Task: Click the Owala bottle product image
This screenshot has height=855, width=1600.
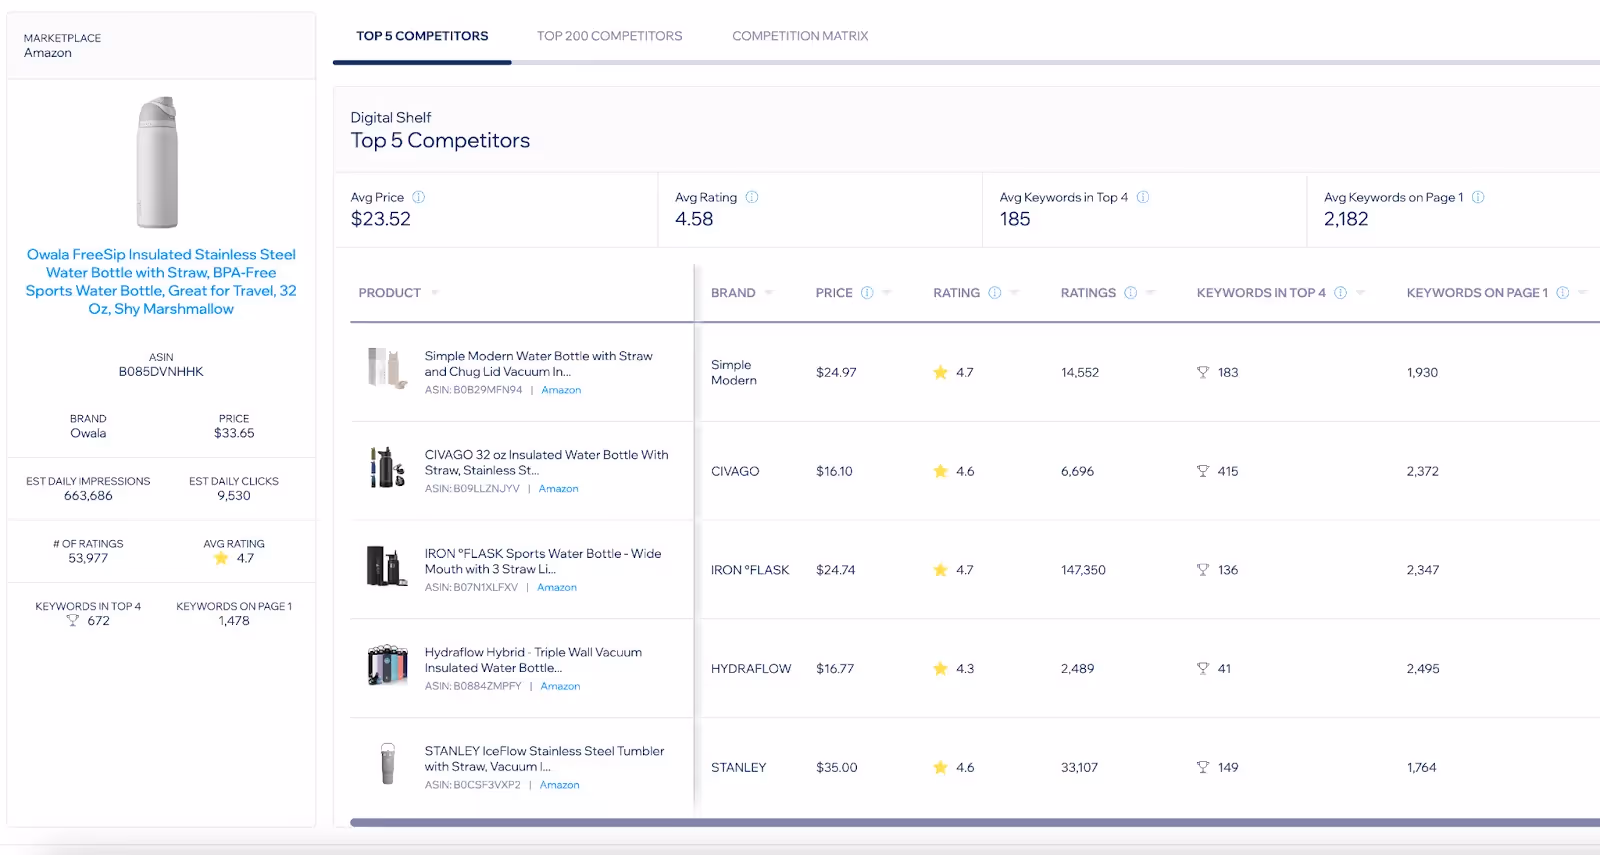Action: [158, 162]
